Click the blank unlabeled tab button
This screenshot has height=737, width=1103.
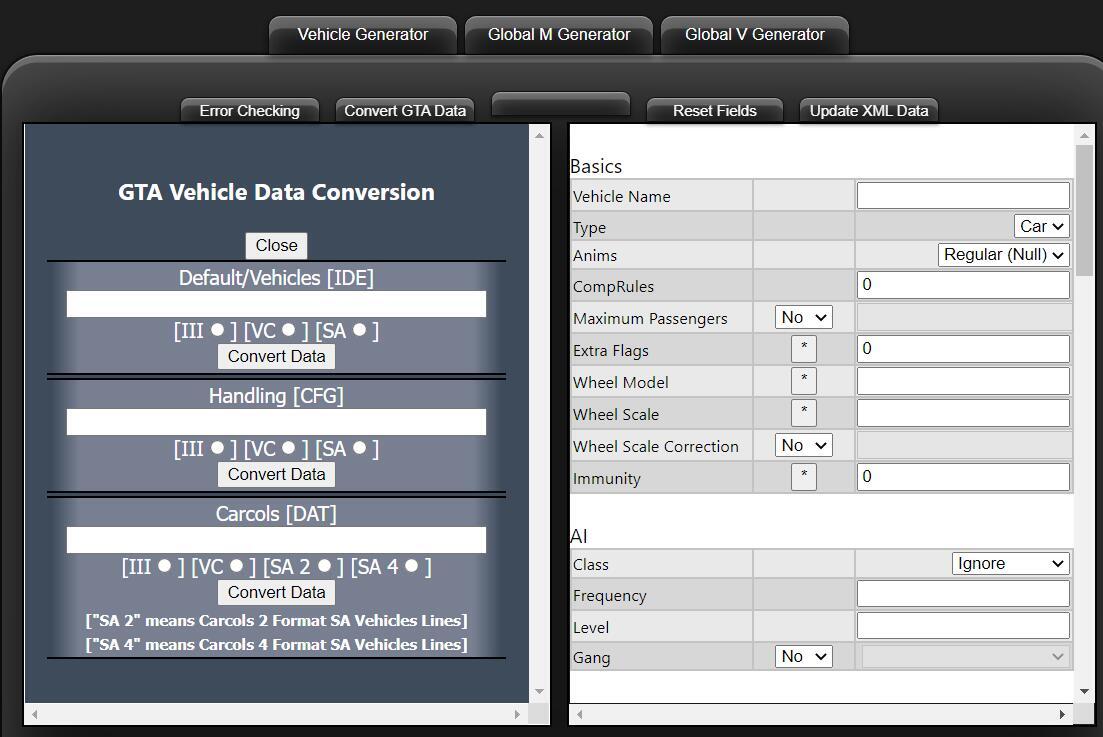(561, 104)
